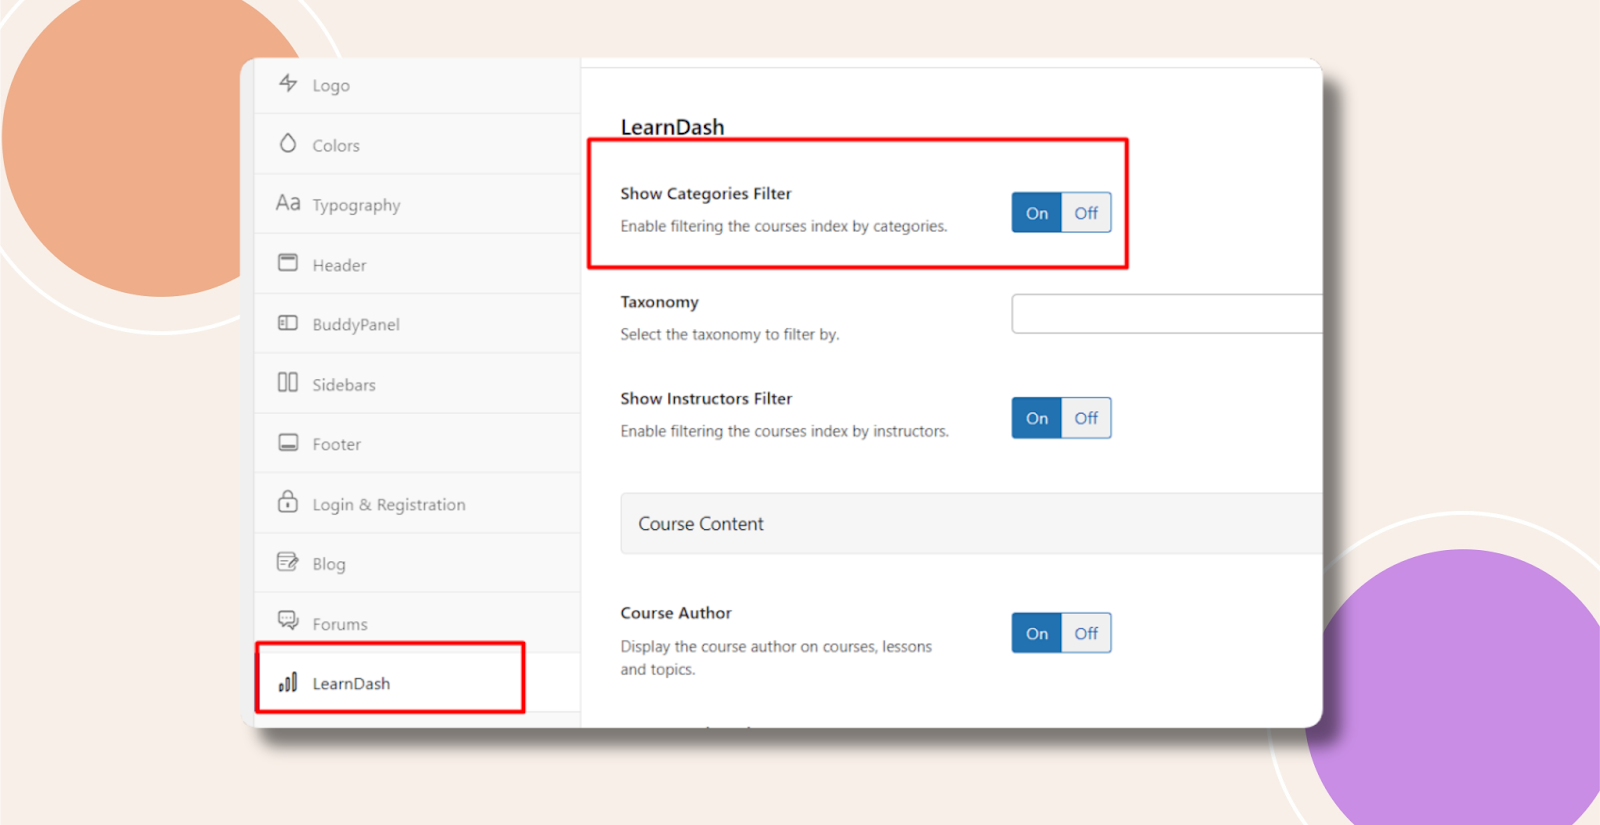The image size is (1600, 825).
Task: Open the Taxonomy select field
Action: tap(1167, 314)
